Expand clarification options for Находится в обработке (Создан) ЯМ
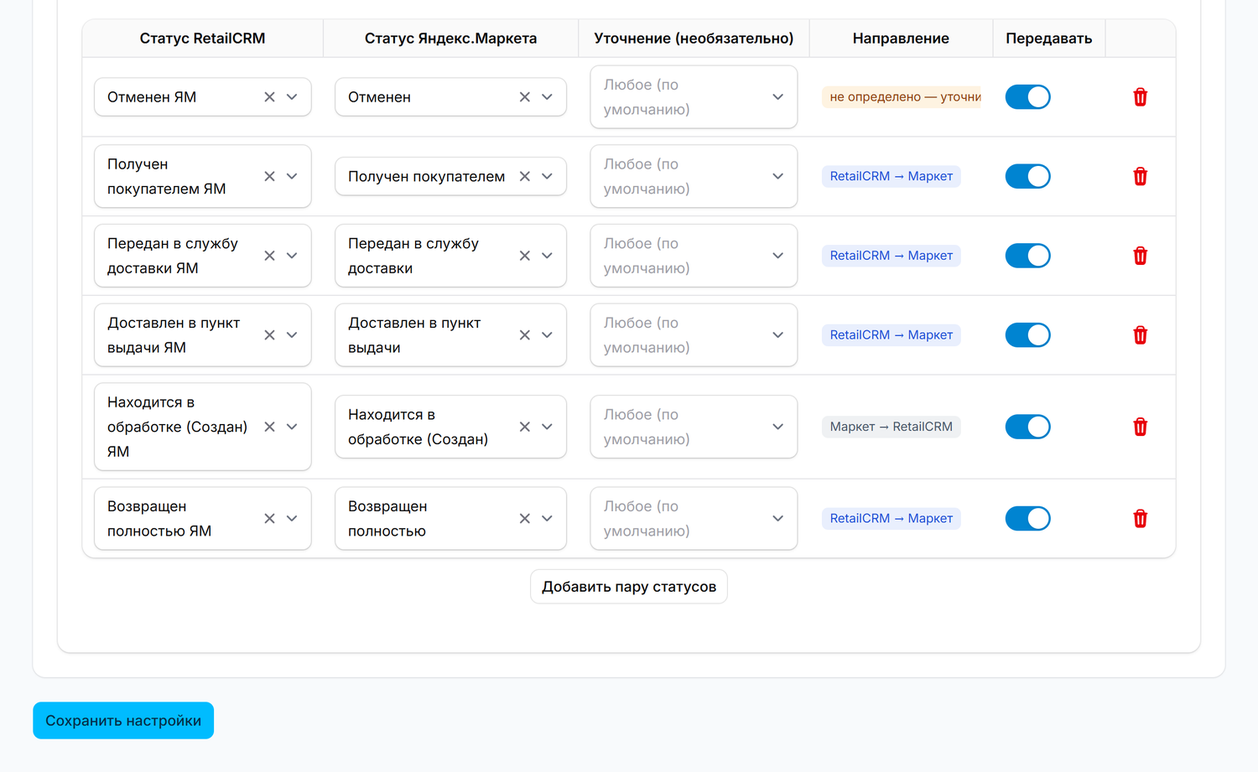 tap(694, 427)
